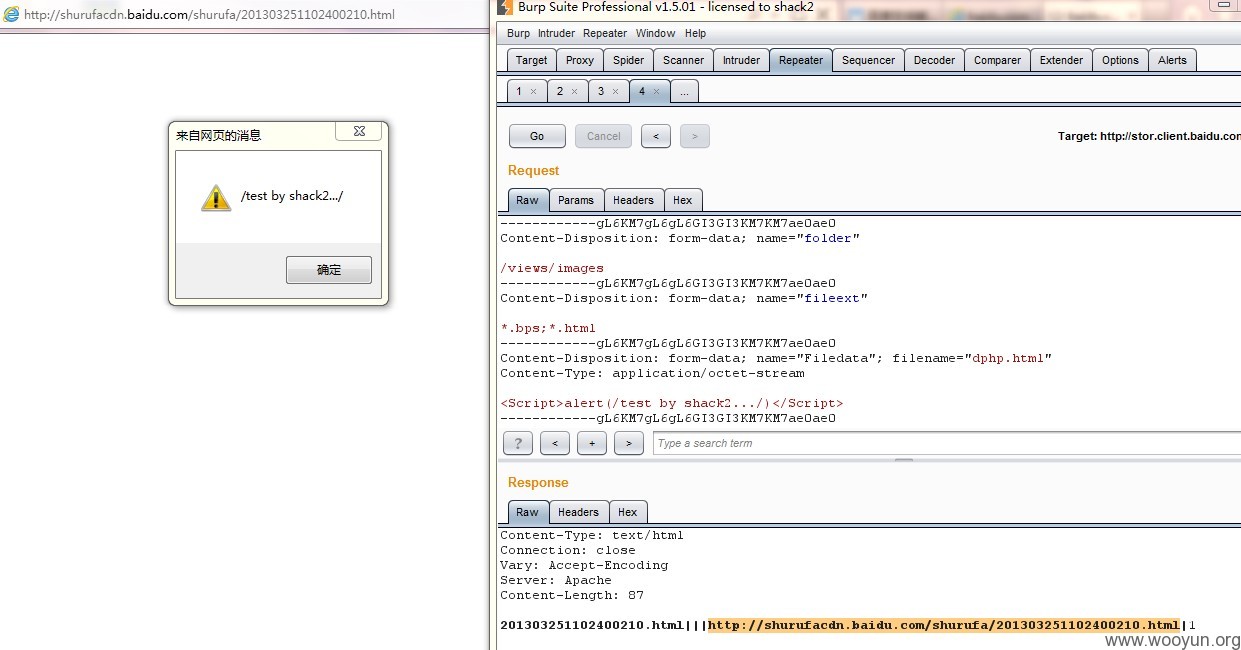The height and width of the screenshot is (650, 1241).
Task: Close Repeater sub-tab 2
Action: point(574,91)
